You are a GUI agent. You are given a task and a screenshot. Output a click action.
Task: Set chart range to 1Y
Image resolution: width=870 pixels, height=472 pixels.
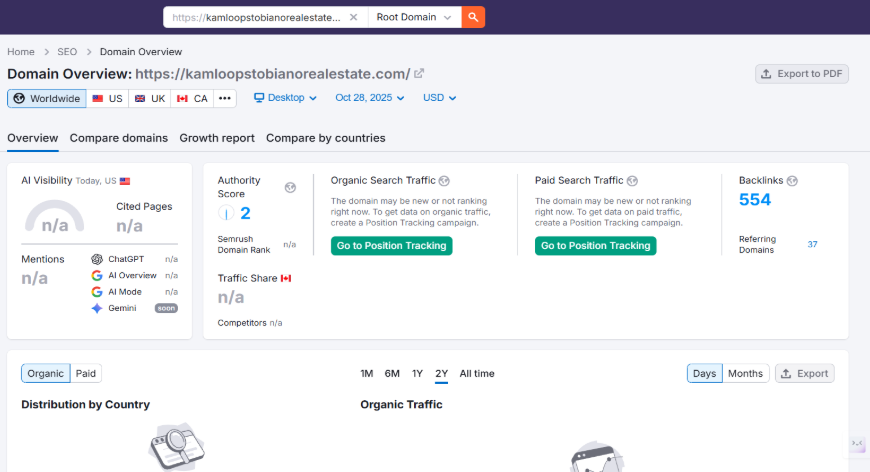[x=417, y=374]
